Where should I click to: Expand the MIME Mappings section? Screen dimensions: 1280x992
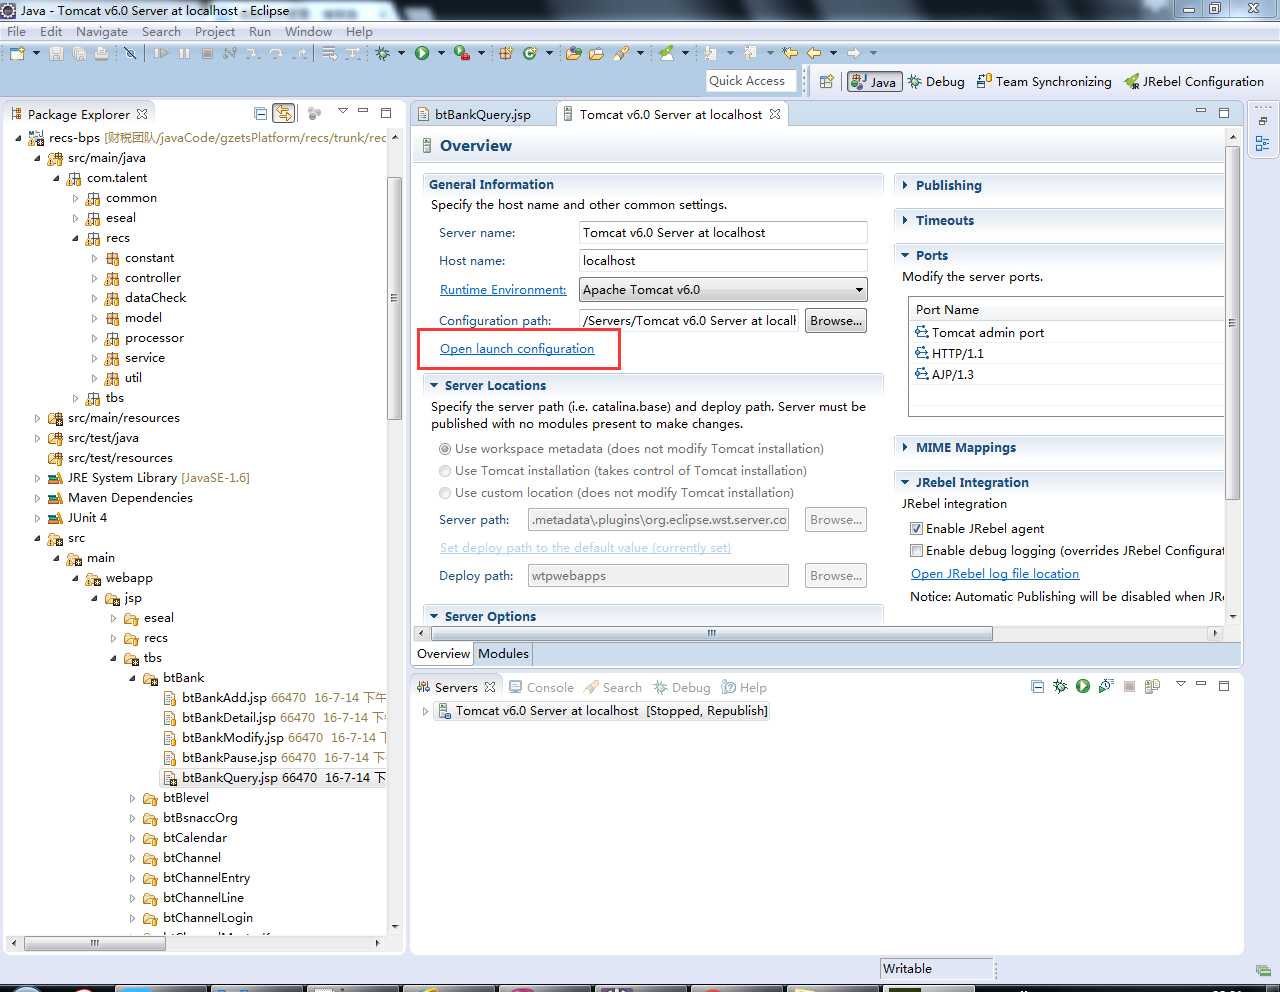[905, 448]
